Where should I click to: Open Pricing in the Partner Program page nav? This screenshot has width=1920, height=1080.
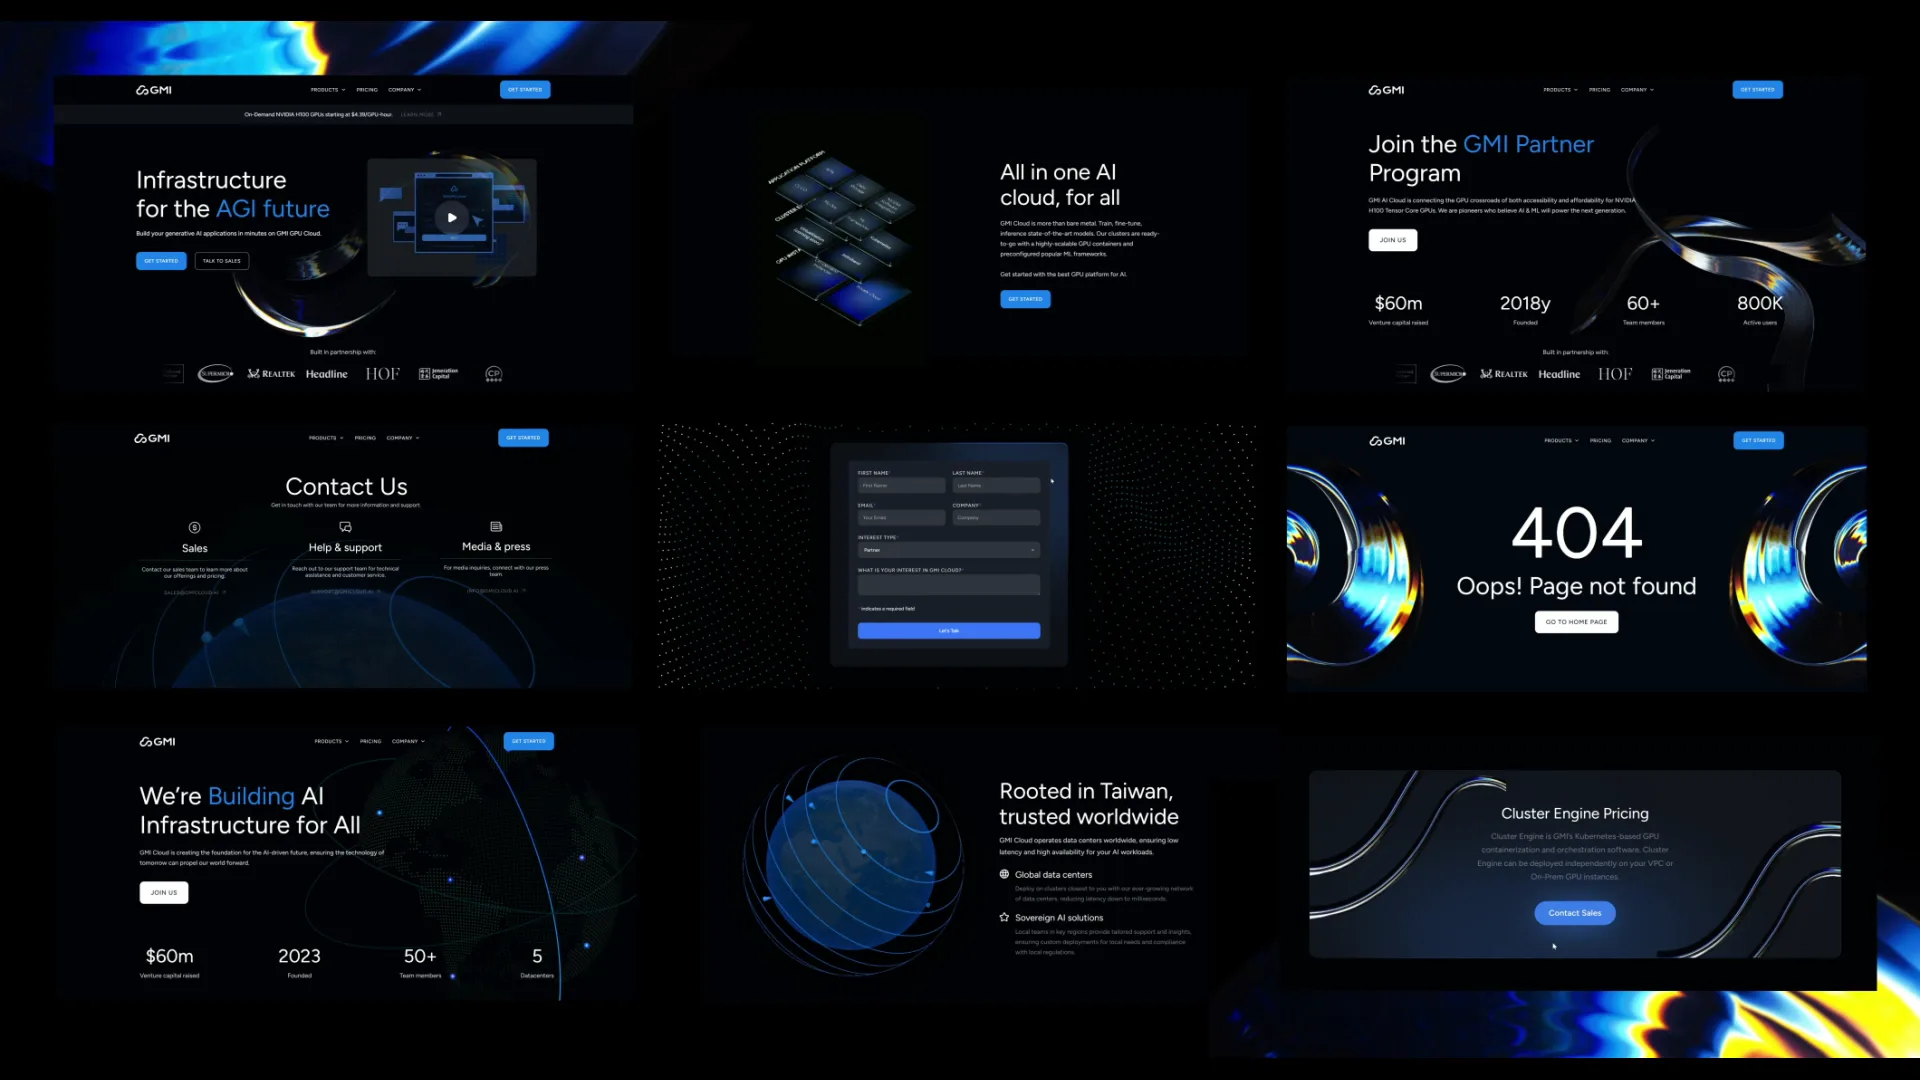coord(1600,90)
